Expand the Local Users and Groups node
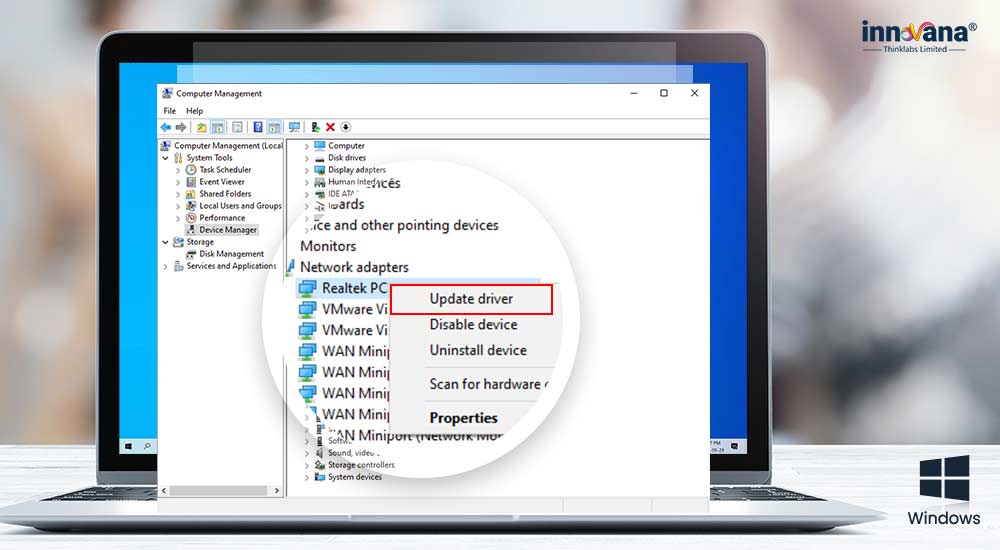 (178, 207)
